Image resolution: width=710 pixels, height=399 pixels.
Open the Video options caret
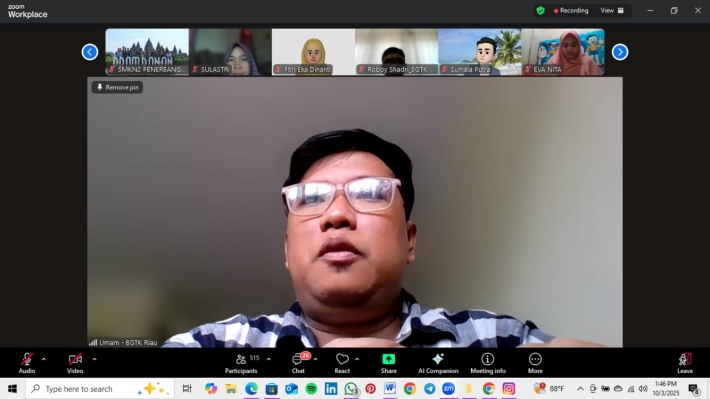(x=94, y=359)
